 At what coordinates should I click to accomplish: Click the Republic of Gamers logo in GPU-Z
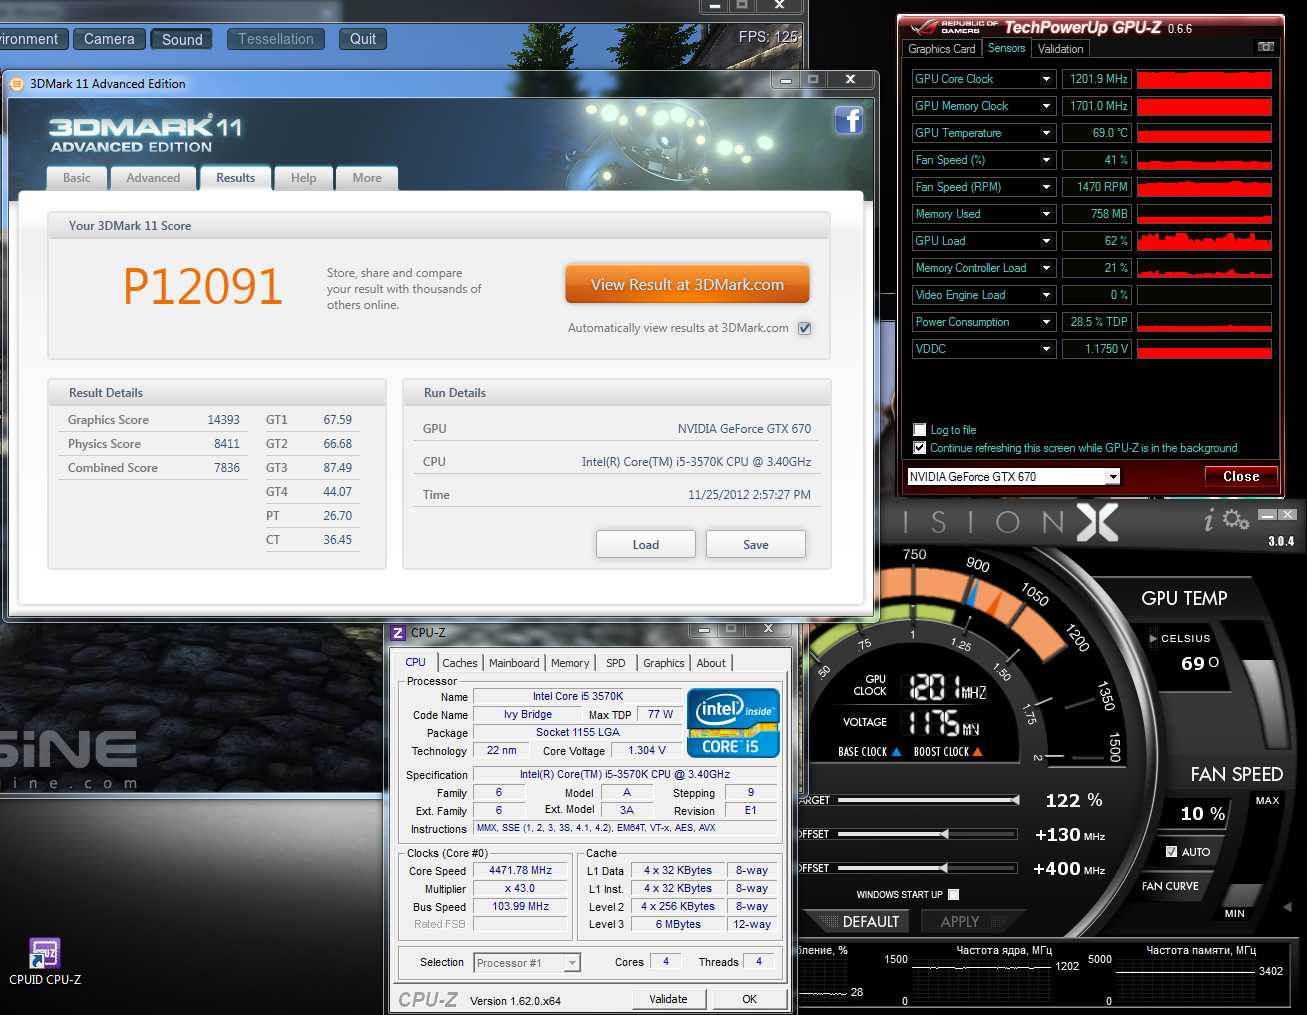(x=953, y=27)
